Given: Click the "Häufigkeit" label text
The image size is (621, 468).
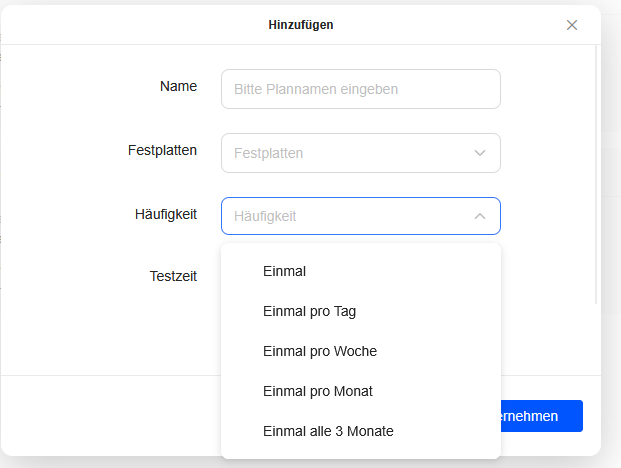Looking at the screenshot, I should coord(165,214).
